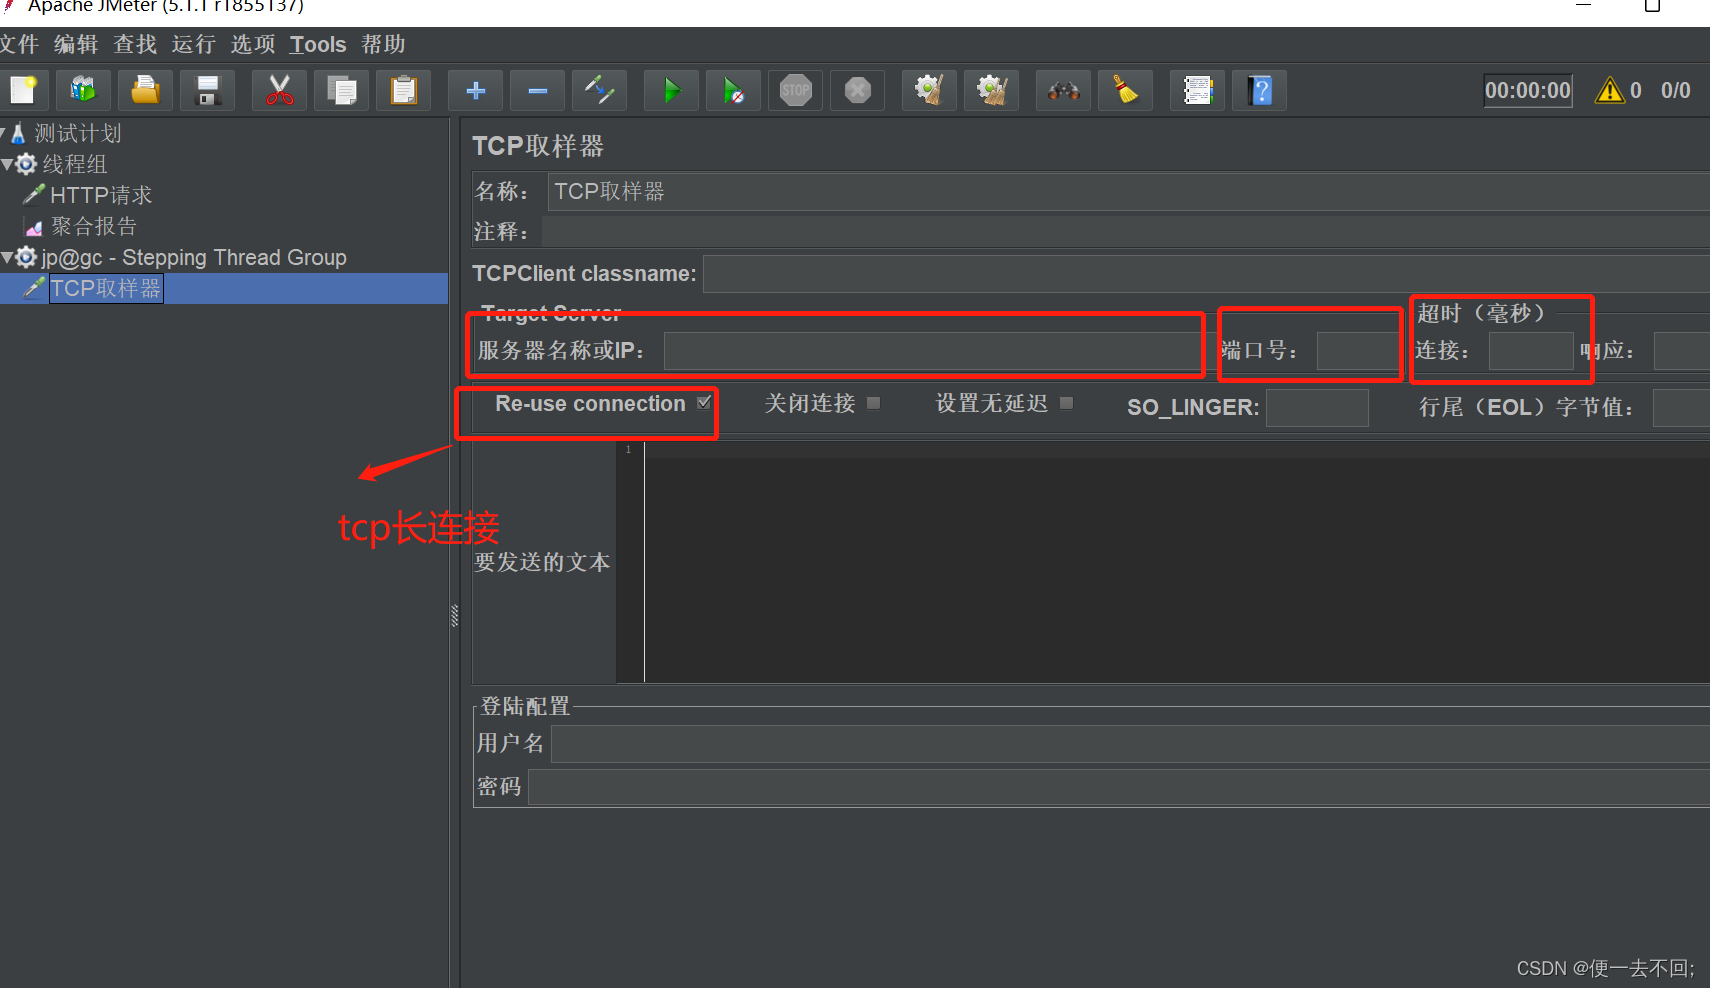1710x988 pixels.
Task: Click the Collapse All minus icon
Action: [538, 91]
